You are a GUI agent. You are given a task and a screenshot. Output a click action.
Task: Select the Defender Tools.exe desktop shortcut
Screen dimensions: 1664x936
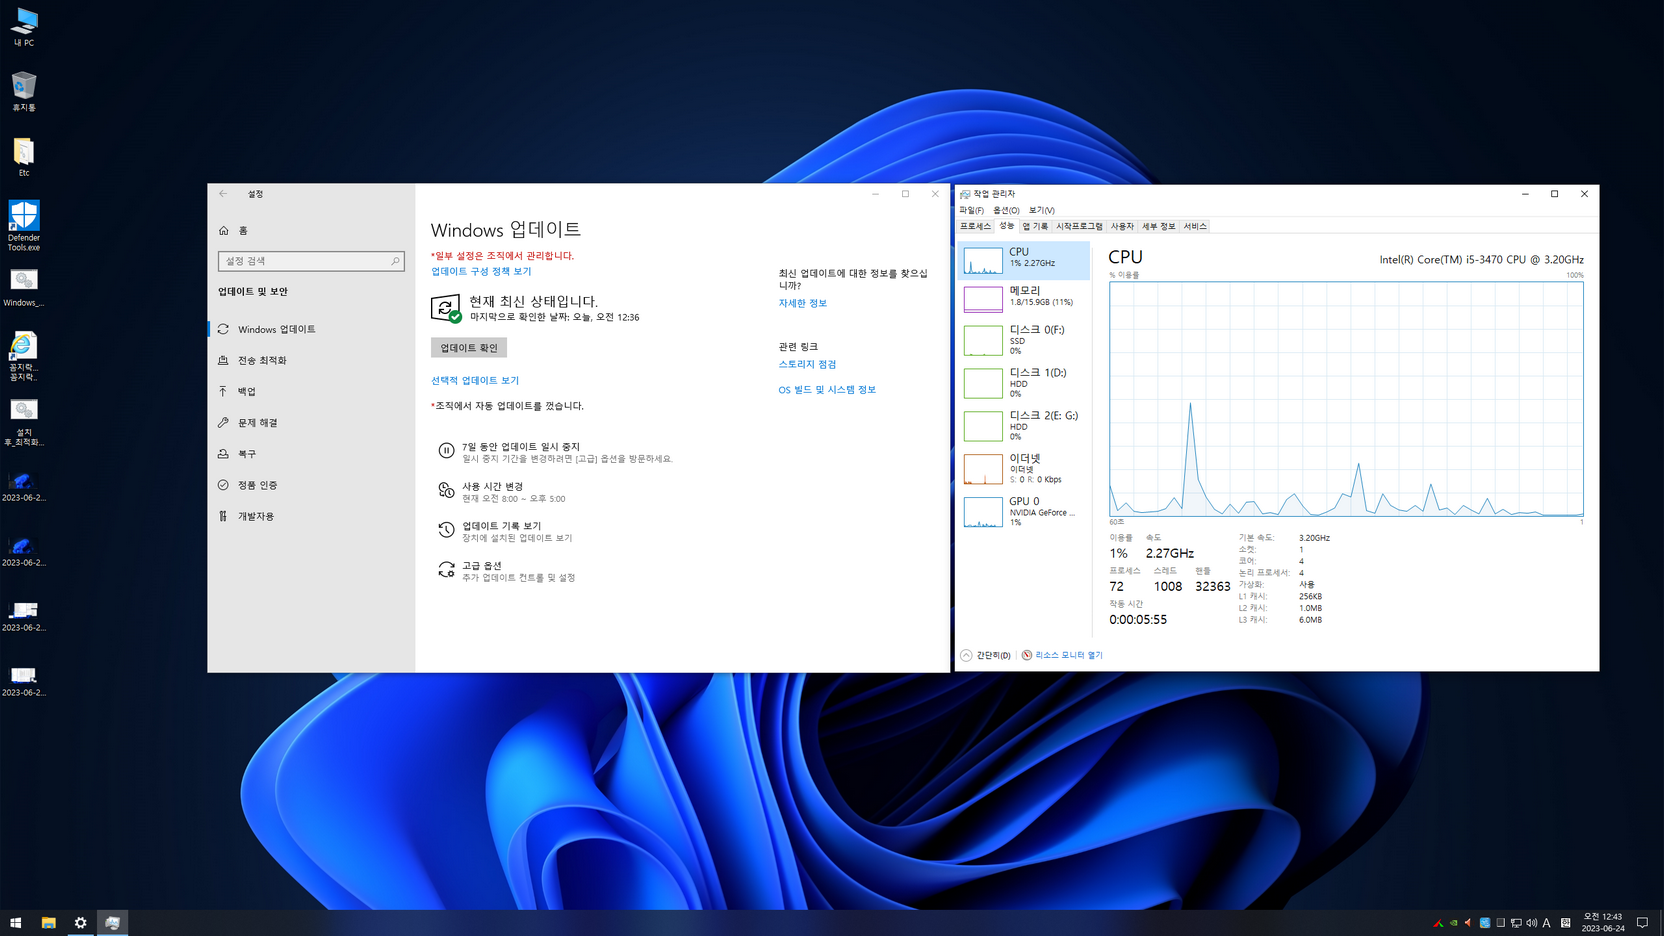(23, 225)
